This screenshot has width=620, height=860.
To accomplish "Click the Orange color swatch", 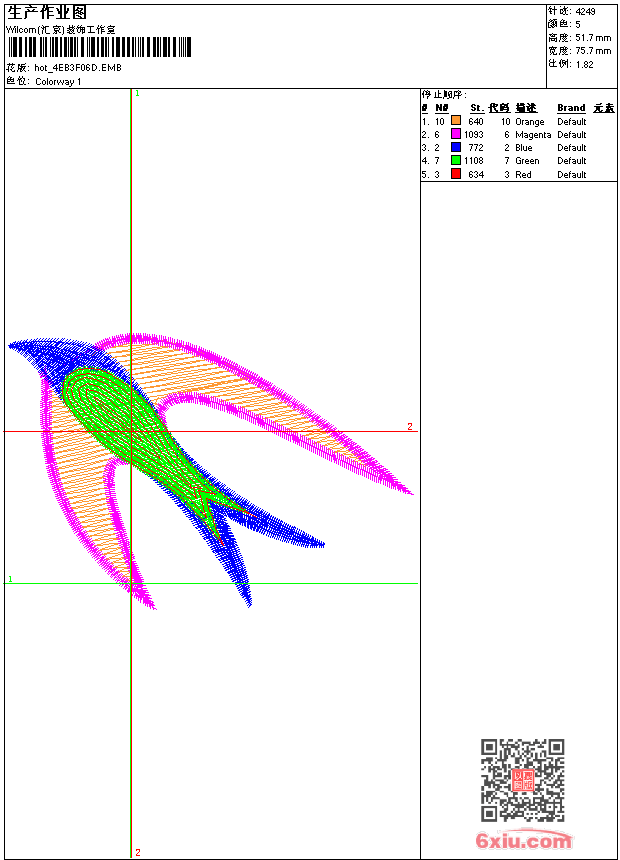I will click(x=455, y=121).
